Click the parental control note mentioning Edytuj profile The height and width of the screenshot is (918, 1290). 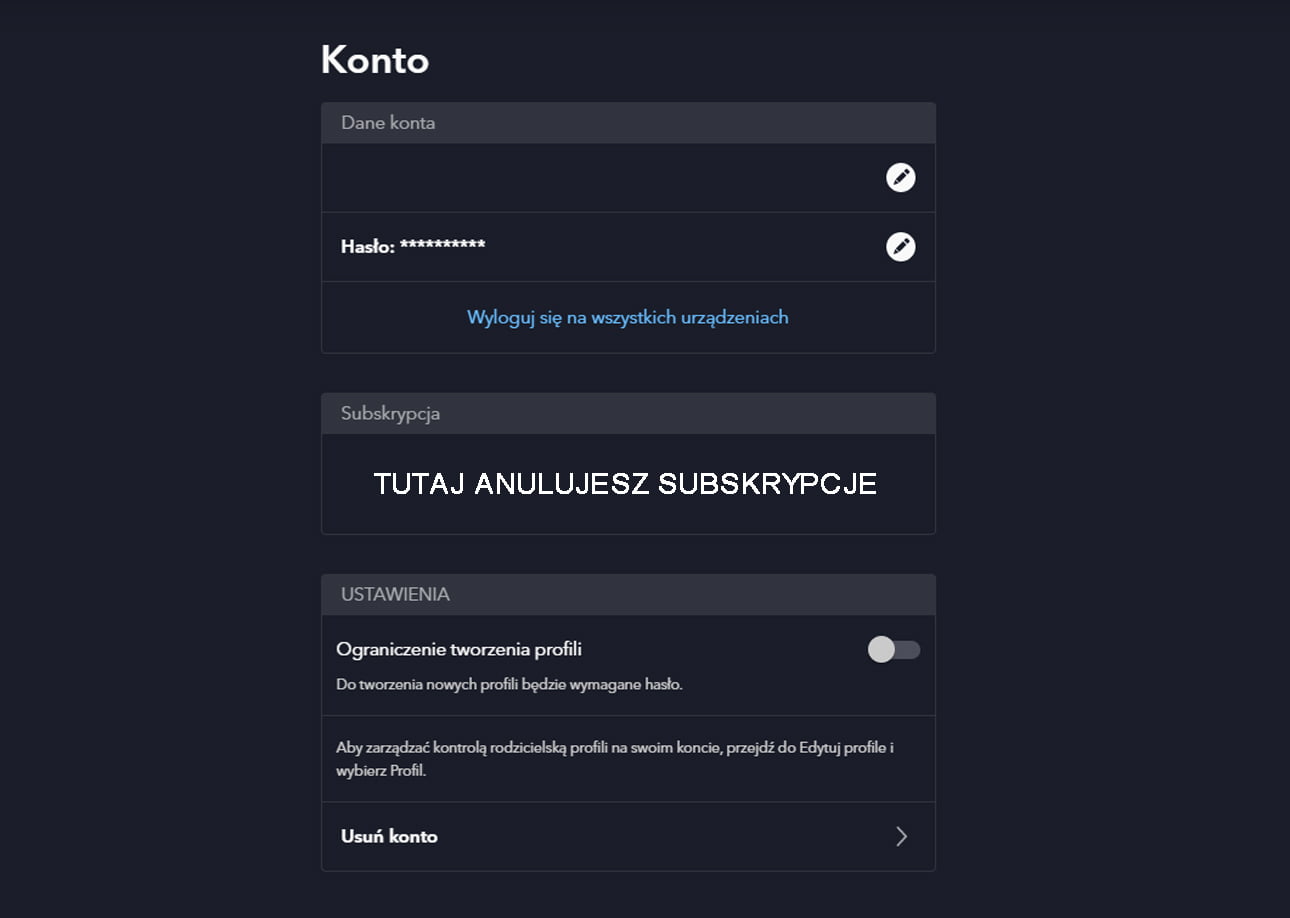coord(615,757)
